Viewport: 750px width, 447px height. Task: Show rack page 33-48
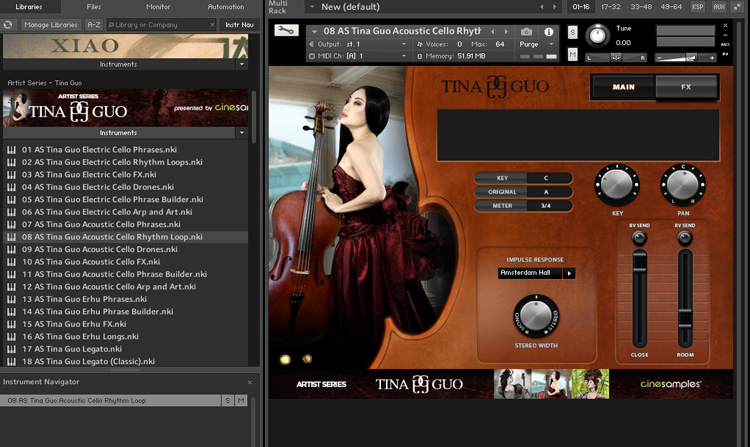641,7
